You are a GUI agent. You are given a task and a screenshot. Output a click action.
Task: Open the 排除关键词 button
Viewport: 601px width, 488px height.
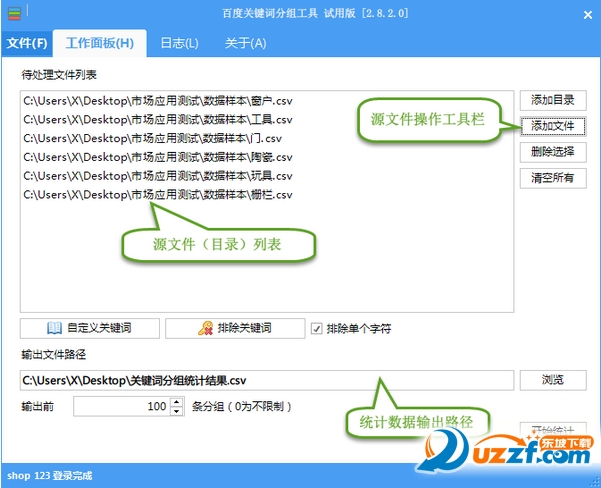235,328
